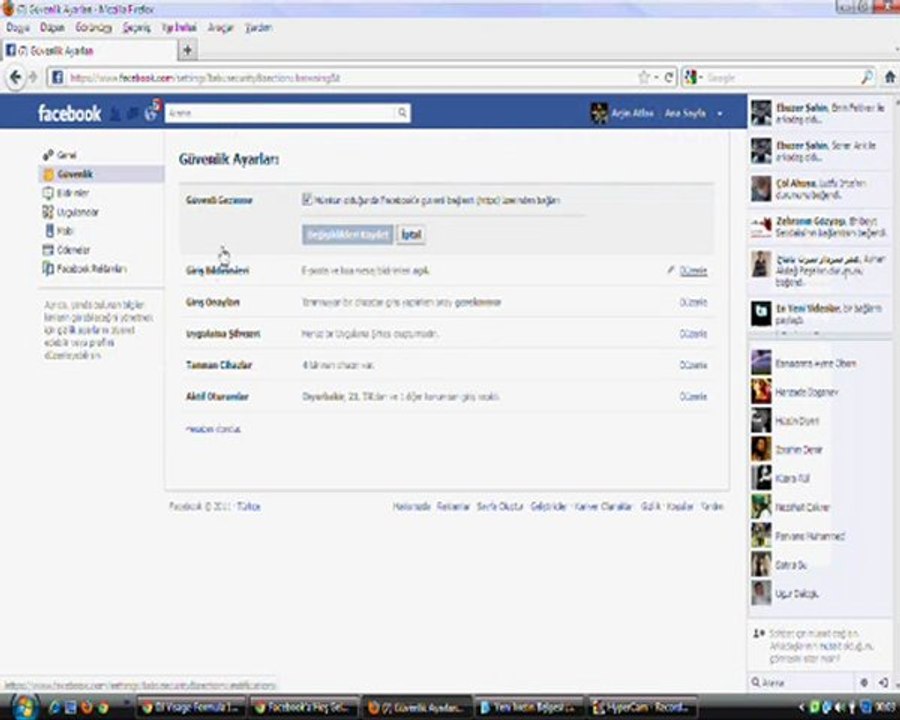Select Güvenlik in the left sidebar
The height and width of the screenshot is (720, 900).
[101, 174]
